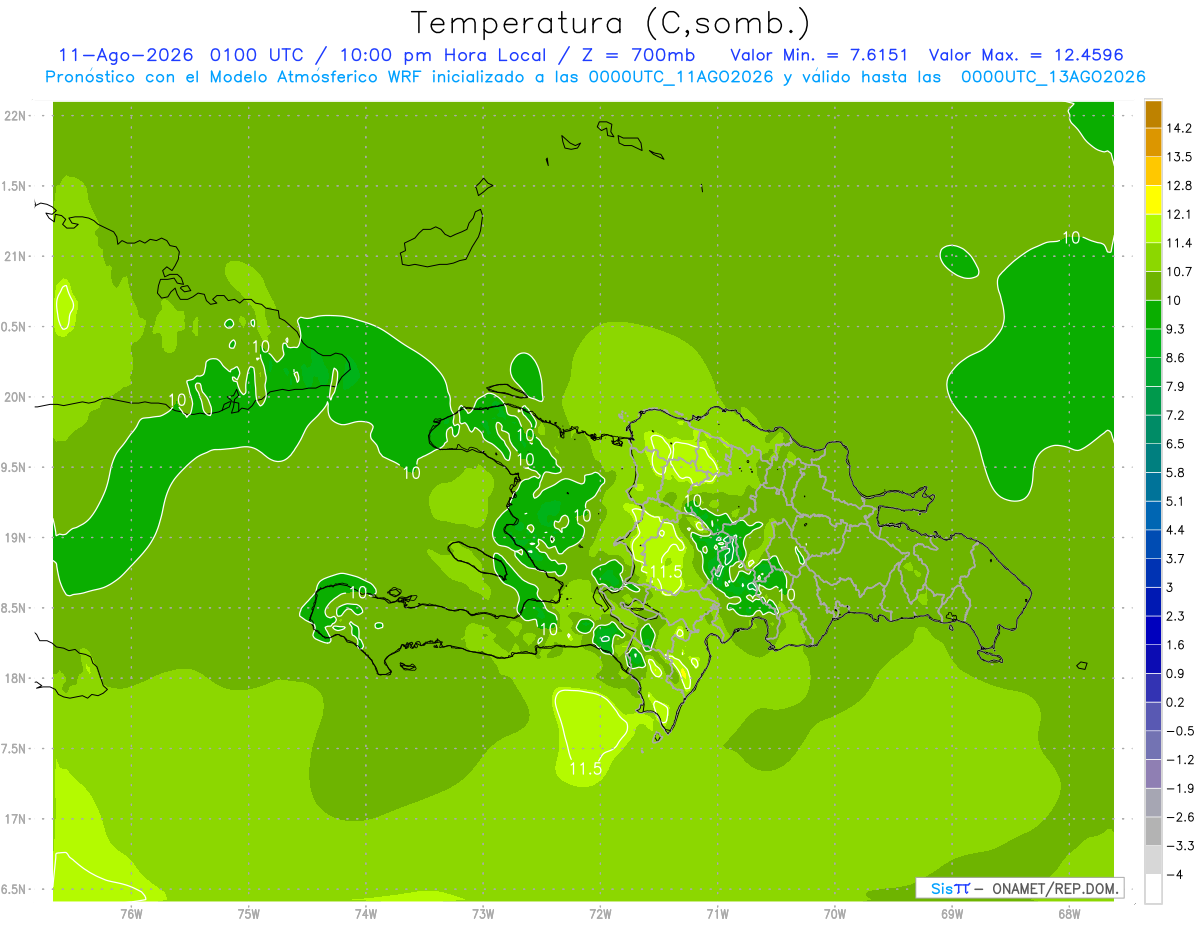Click the 14.2 colorbar label
The width and height of the screenshot is (1200, 927).
click(1178, 128)
